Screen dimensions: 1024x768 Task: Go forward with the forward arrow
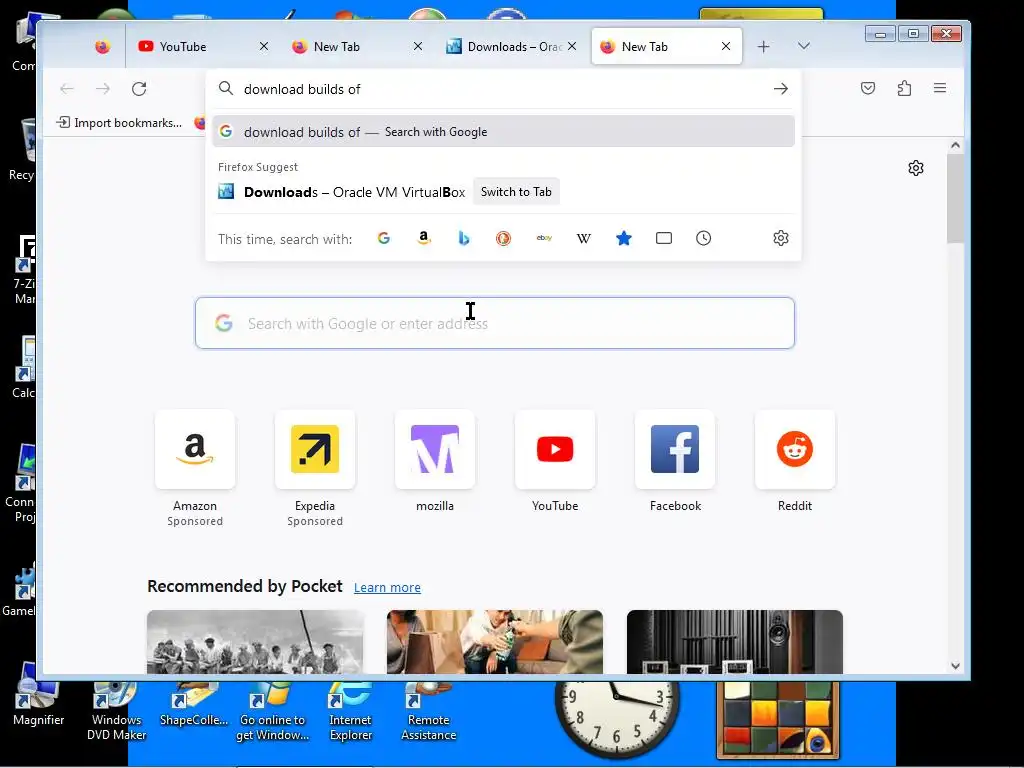click(103, 89)
